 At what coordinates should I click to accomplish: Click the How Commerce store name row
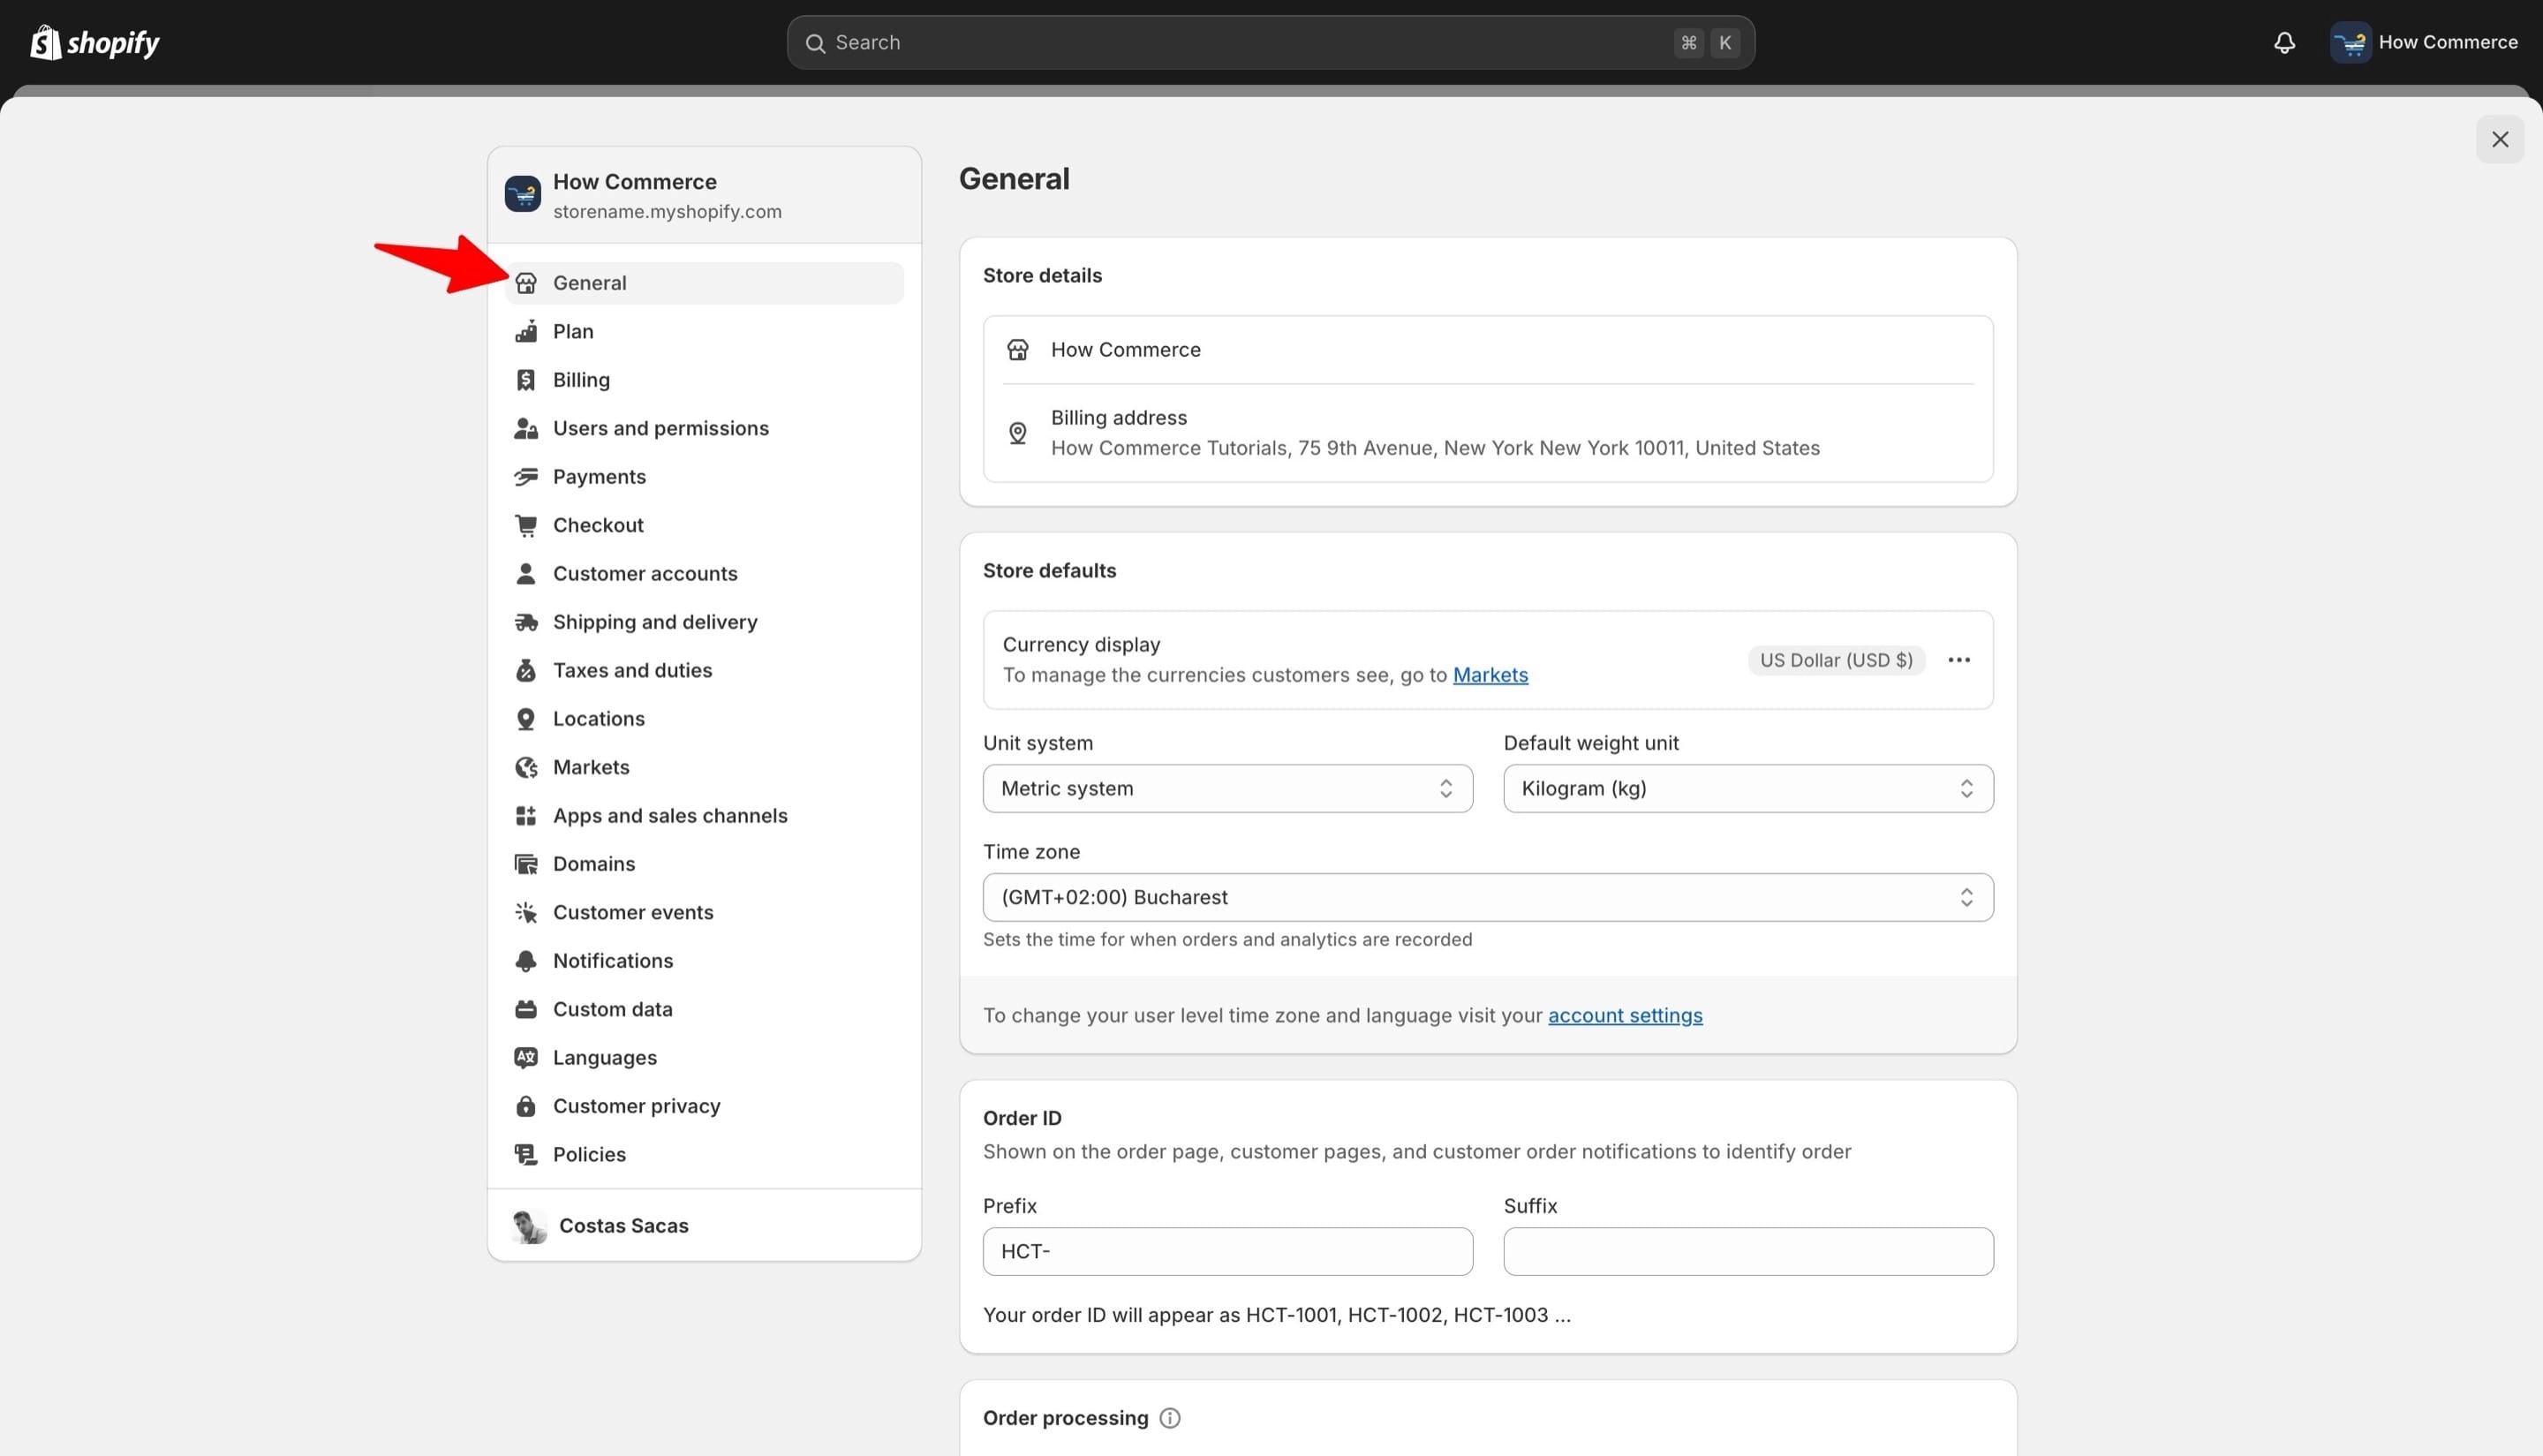[1488, 350]
